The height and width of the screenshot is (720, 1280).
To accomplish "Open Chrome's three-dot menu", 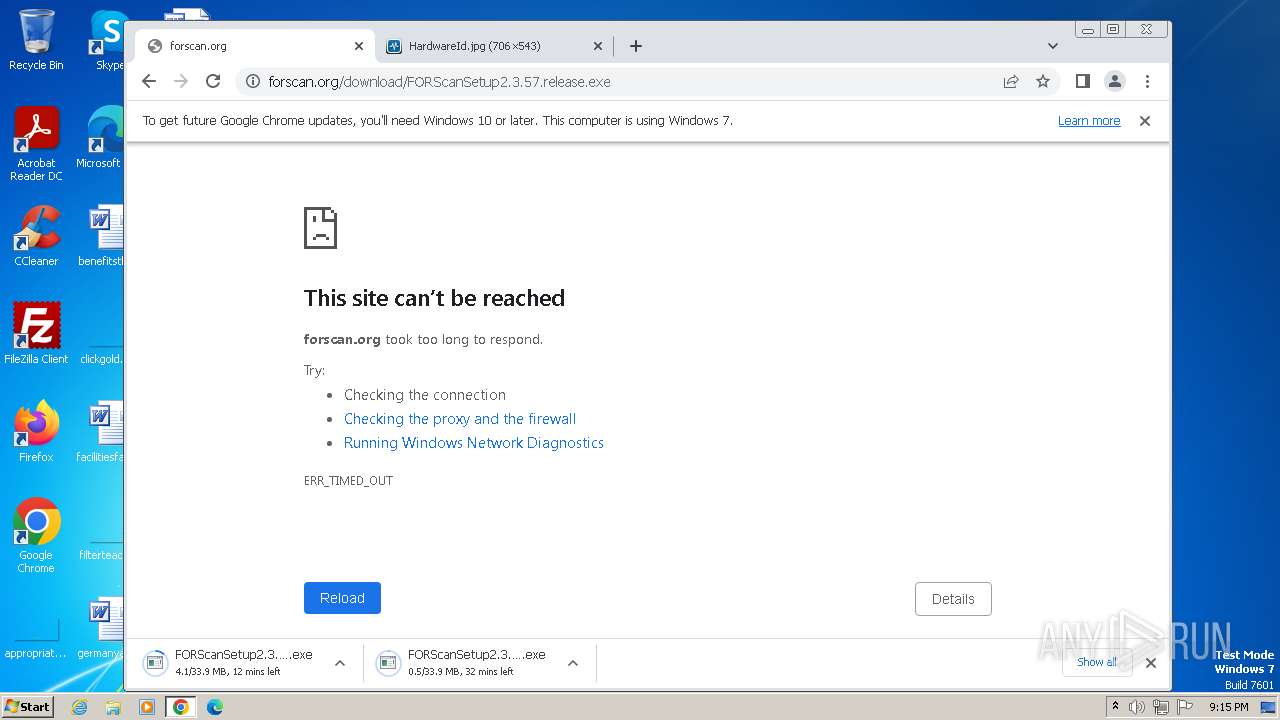I will point(1147,81).
